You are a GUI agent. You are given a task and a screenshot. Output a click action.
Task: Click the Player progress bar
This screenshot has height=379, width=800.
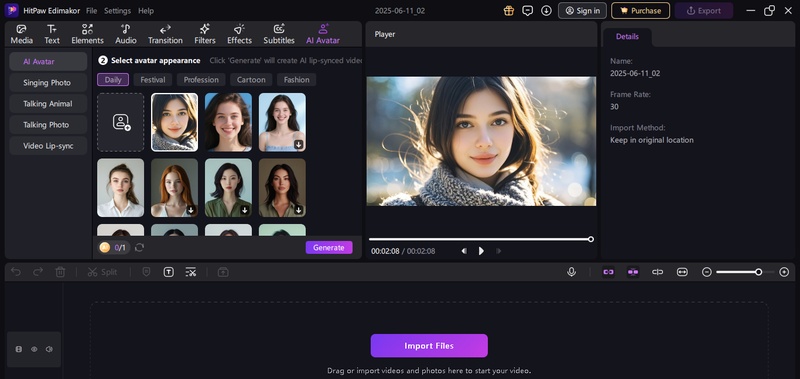[480, 239]
